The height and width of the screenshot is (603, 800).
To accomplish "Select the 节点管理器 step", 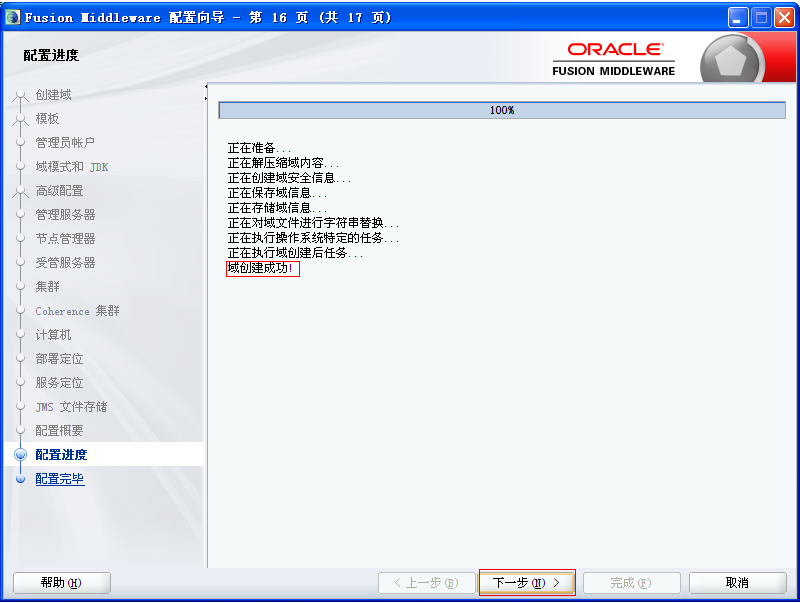I will [x=65, y=238].
